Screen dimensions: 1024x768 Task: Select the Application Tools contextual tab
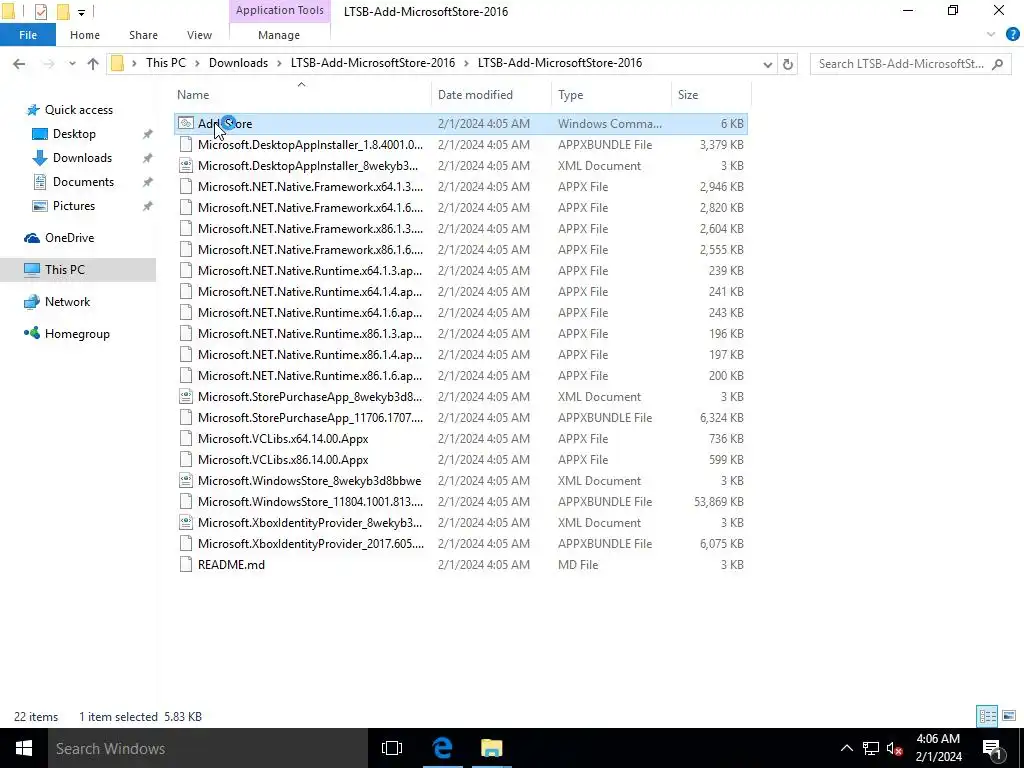[x=280, y=10]
